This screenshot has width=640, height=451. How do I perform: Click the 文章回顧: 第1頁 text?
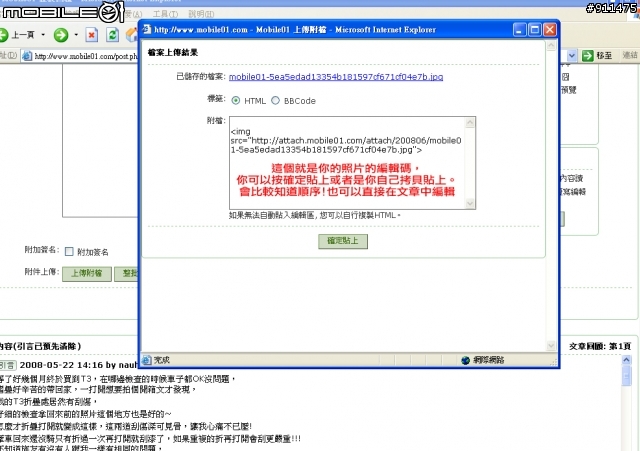600,346
